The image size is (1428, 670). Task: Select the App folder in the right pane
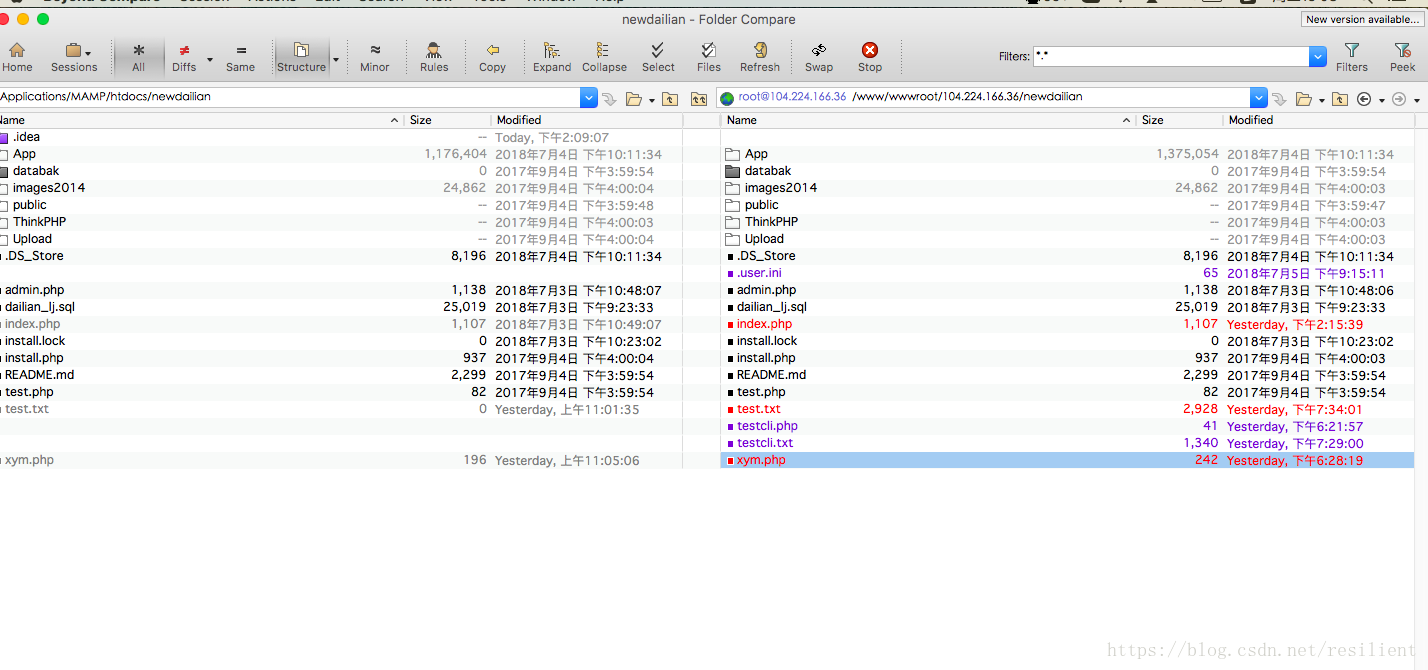pos(756,154)
